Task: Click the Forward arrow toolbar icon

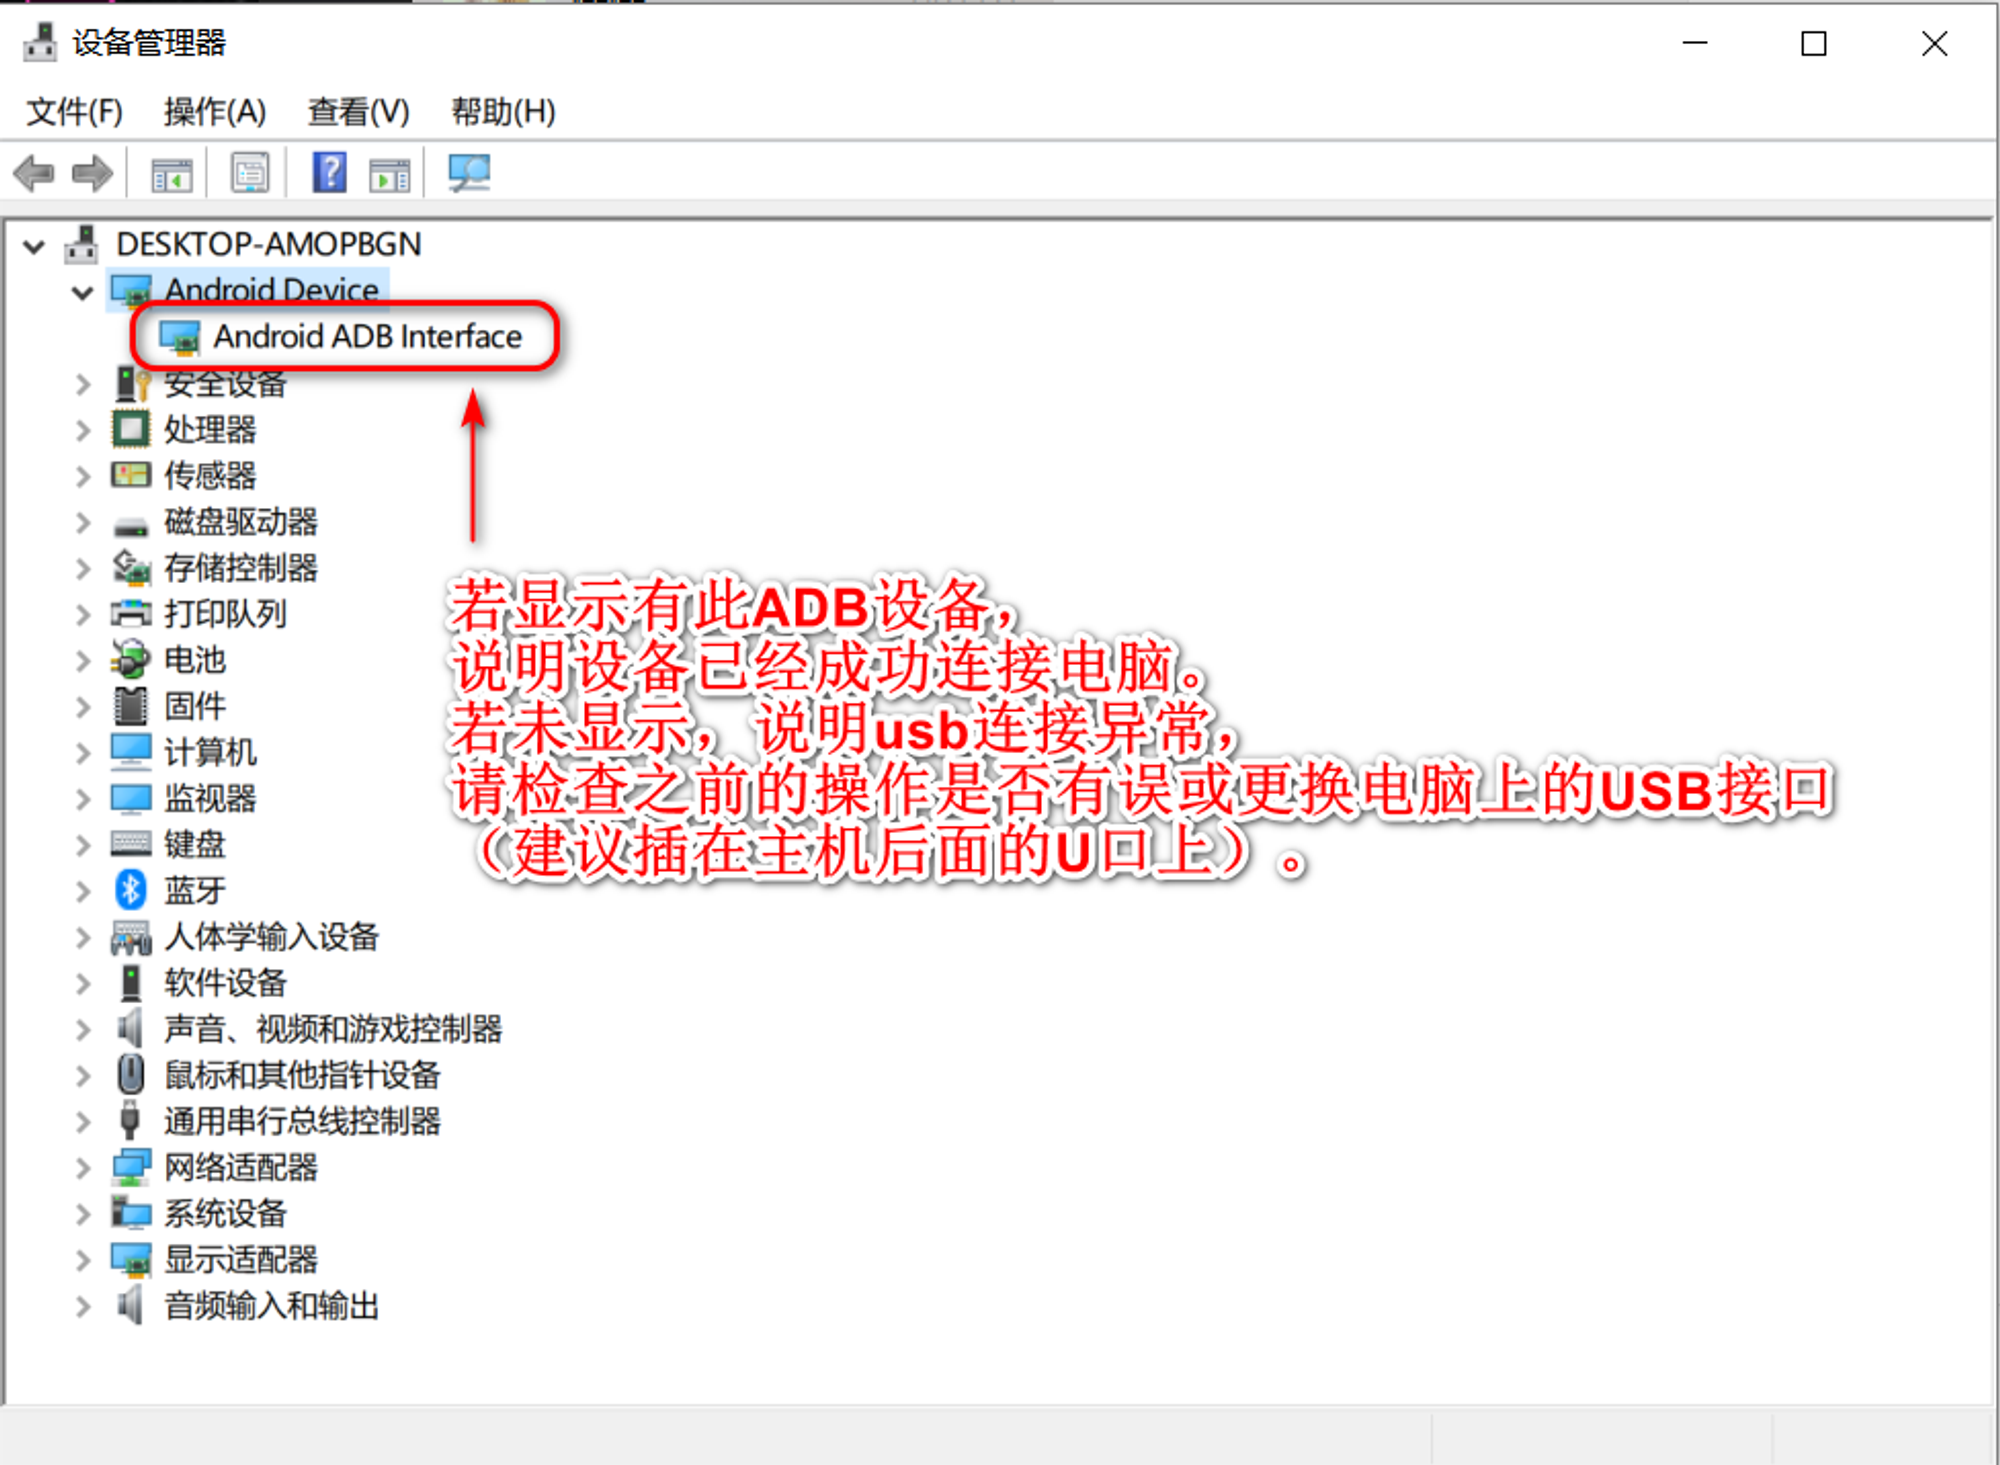Action: 92,174
